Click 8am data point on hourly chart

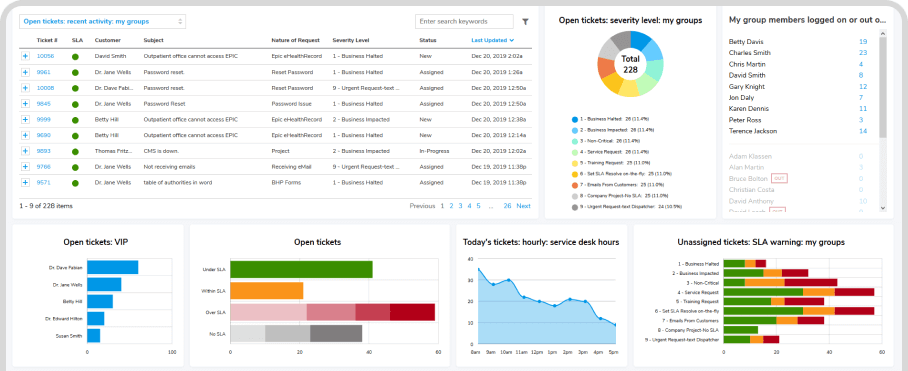tap(478, 269)
